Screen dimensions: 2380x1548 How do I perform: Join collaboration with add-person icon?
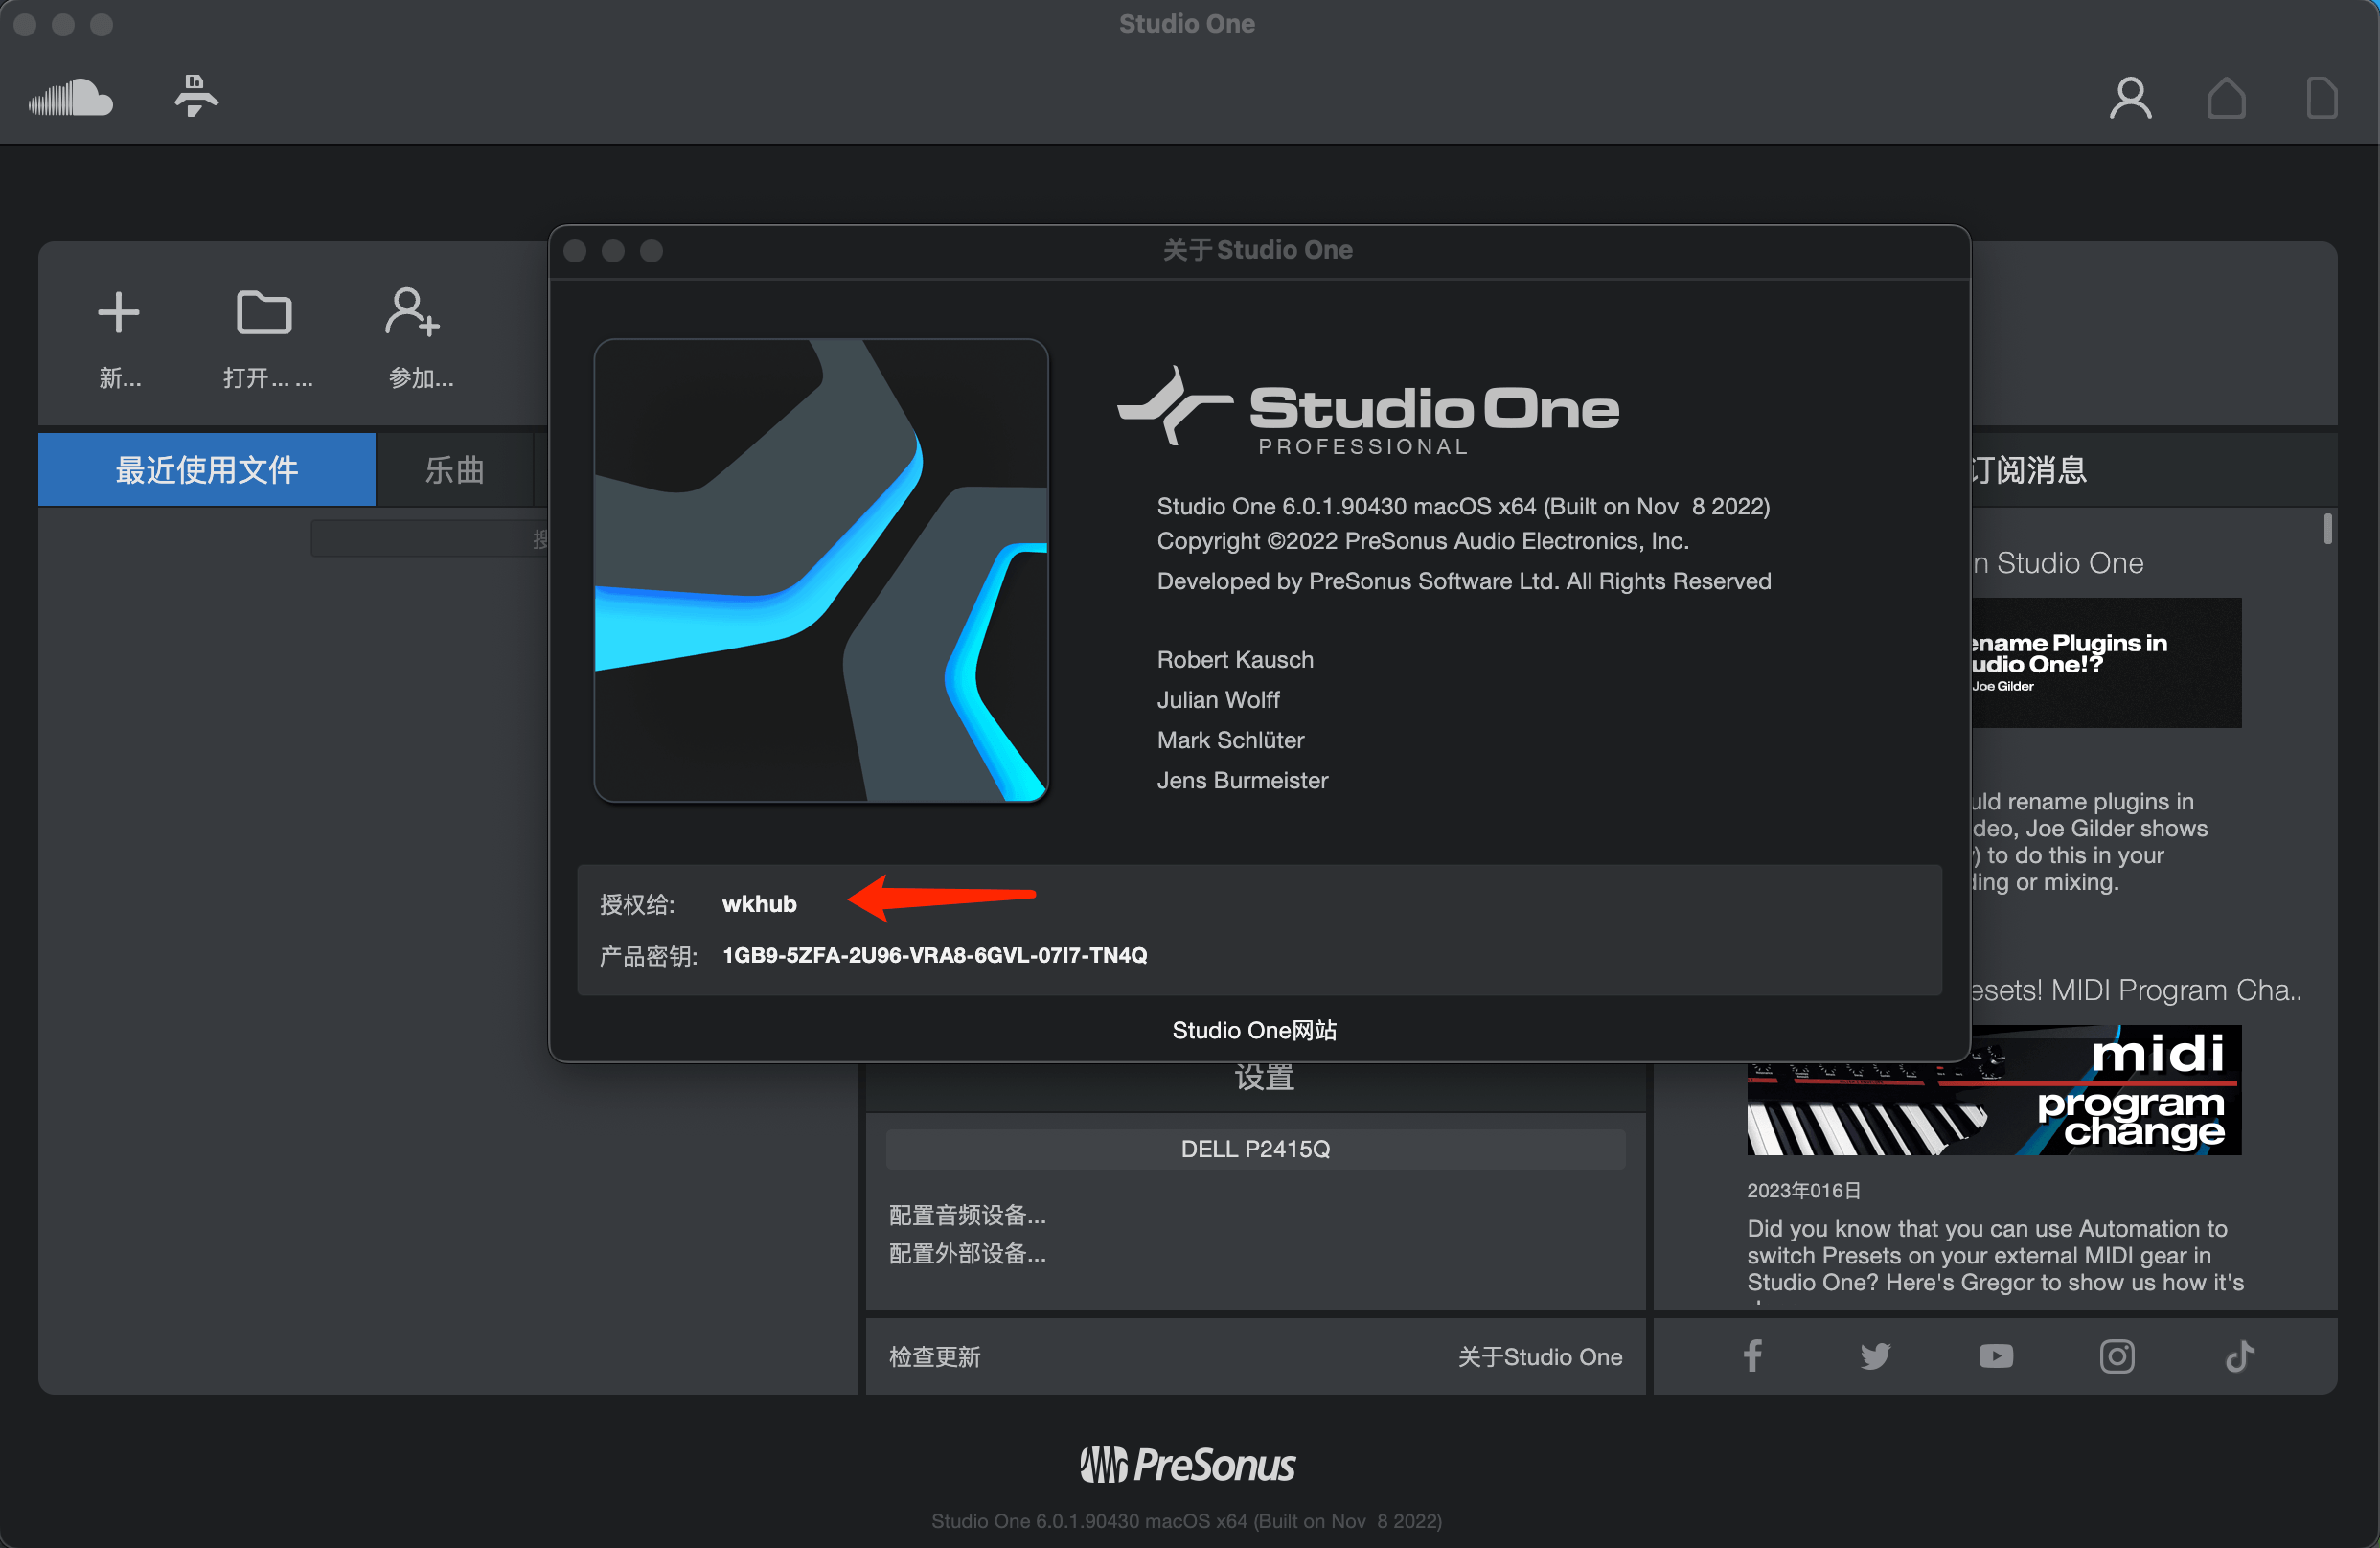coord(412,312)
